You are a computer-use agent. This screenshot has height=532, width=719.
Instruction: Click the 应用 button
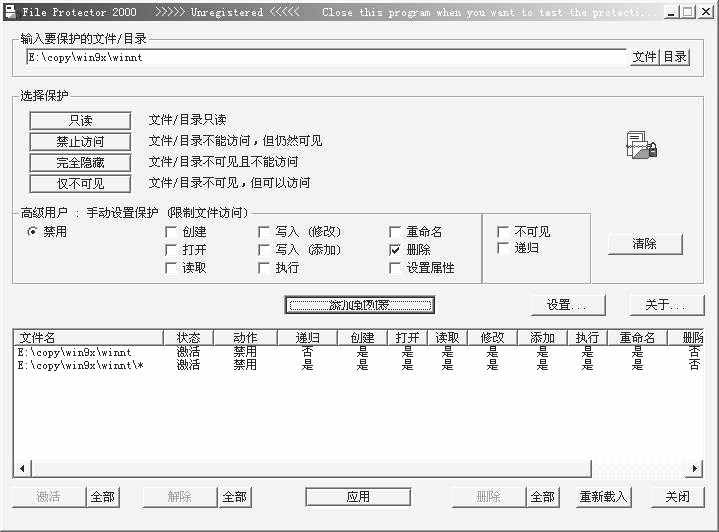point(358,497)
